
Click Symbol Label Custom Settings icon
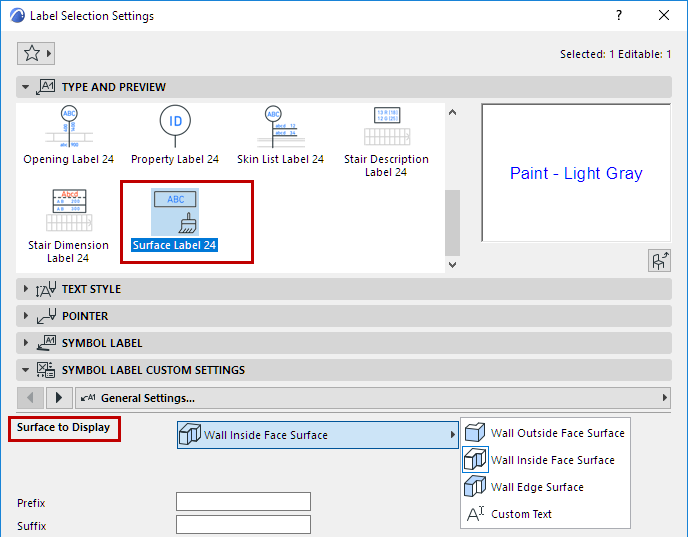[x=46, y=370]
